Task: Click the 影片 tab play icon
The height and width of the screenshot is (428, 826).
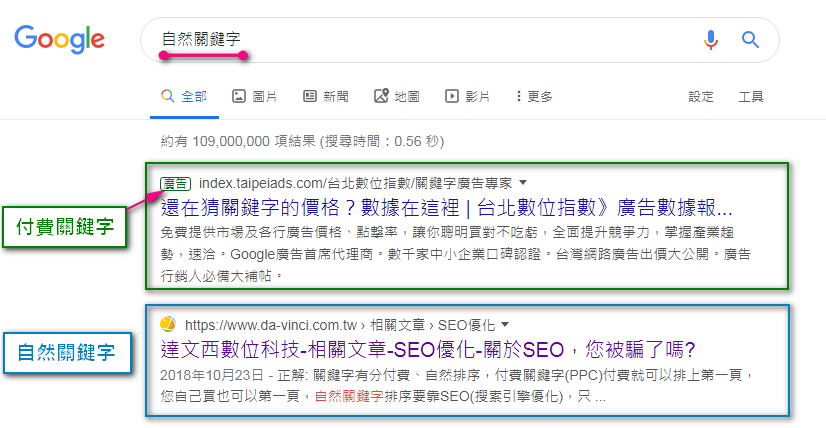Action: (x=451, y=96)
